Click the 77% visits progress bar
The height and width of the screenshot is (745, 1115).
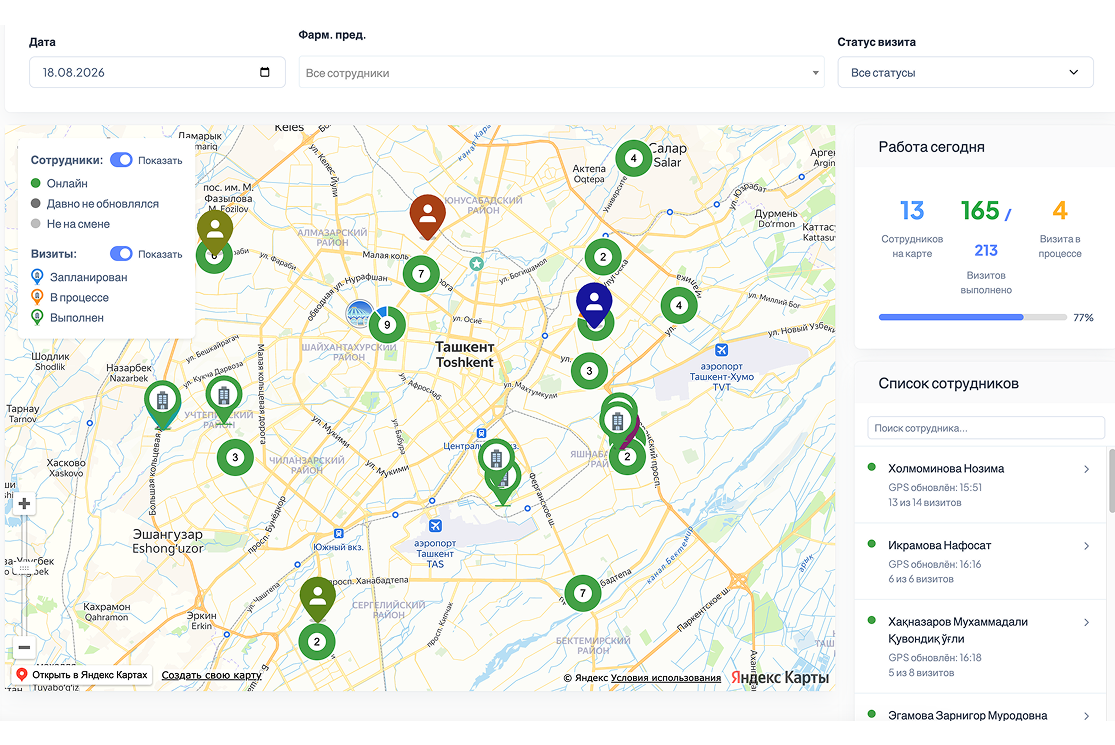point(972,317)
